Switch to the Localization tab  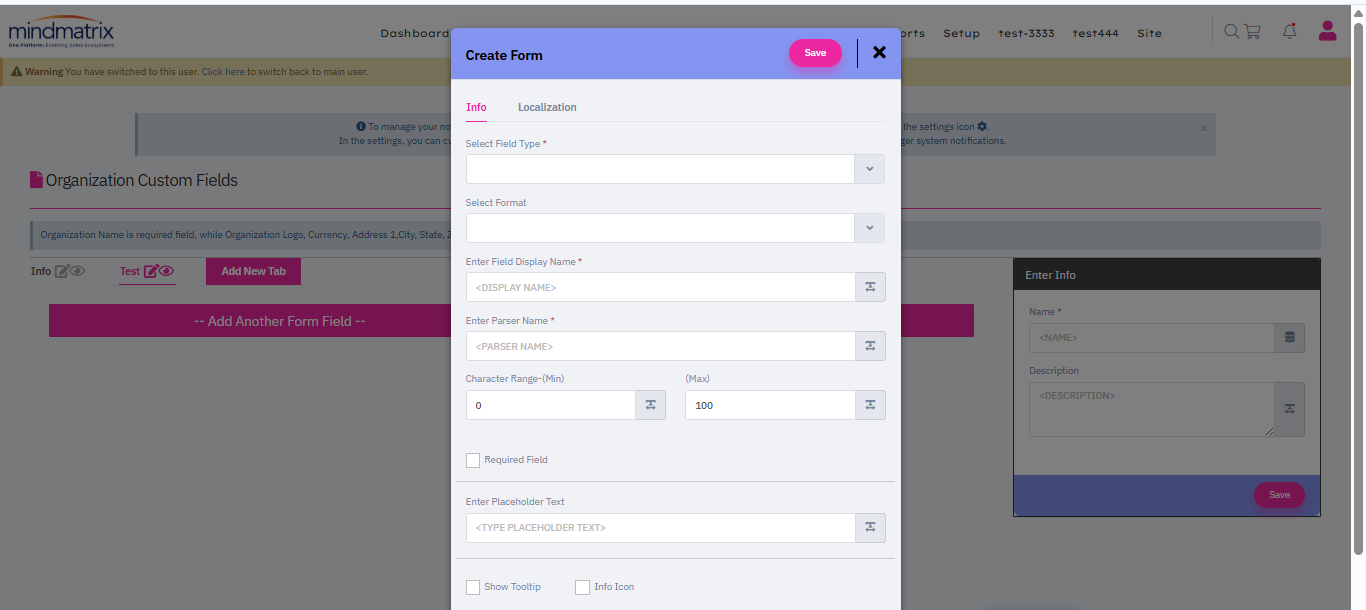coord(547,107)
